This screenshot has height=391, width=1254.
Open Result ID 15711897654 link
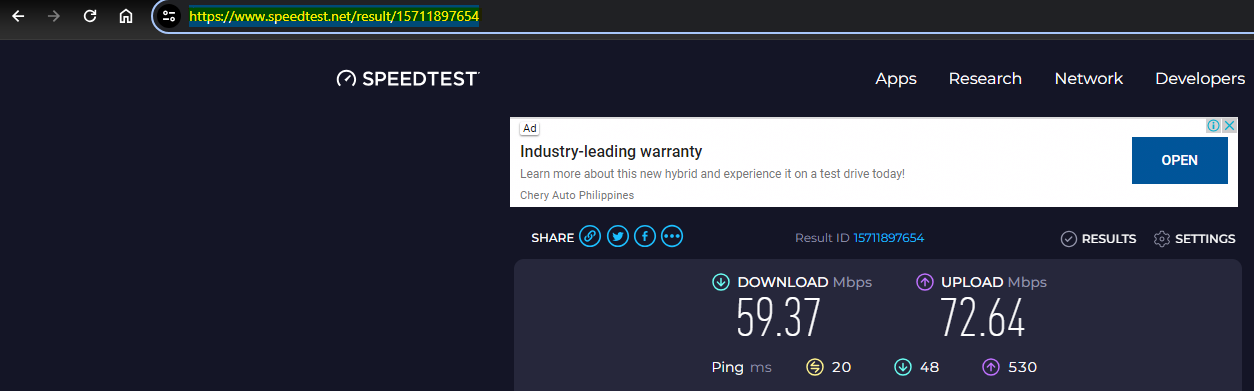point(889,238)
